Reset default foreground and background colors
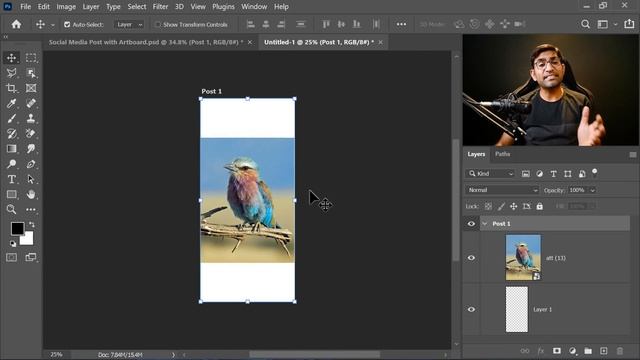Viewport: 640px width, 360px height. click(x=13, y=244)
